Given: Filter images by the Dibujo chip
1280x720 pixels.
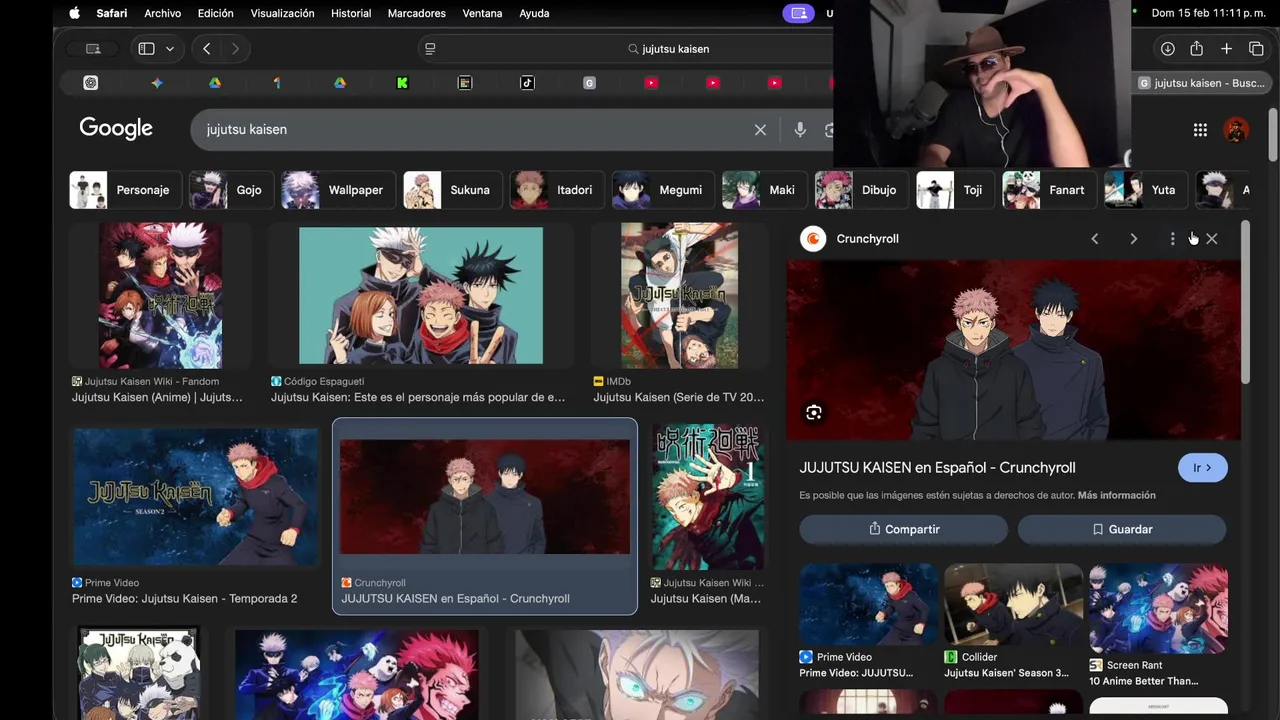Looking at the screenshot, I should [x=861, y=190].
